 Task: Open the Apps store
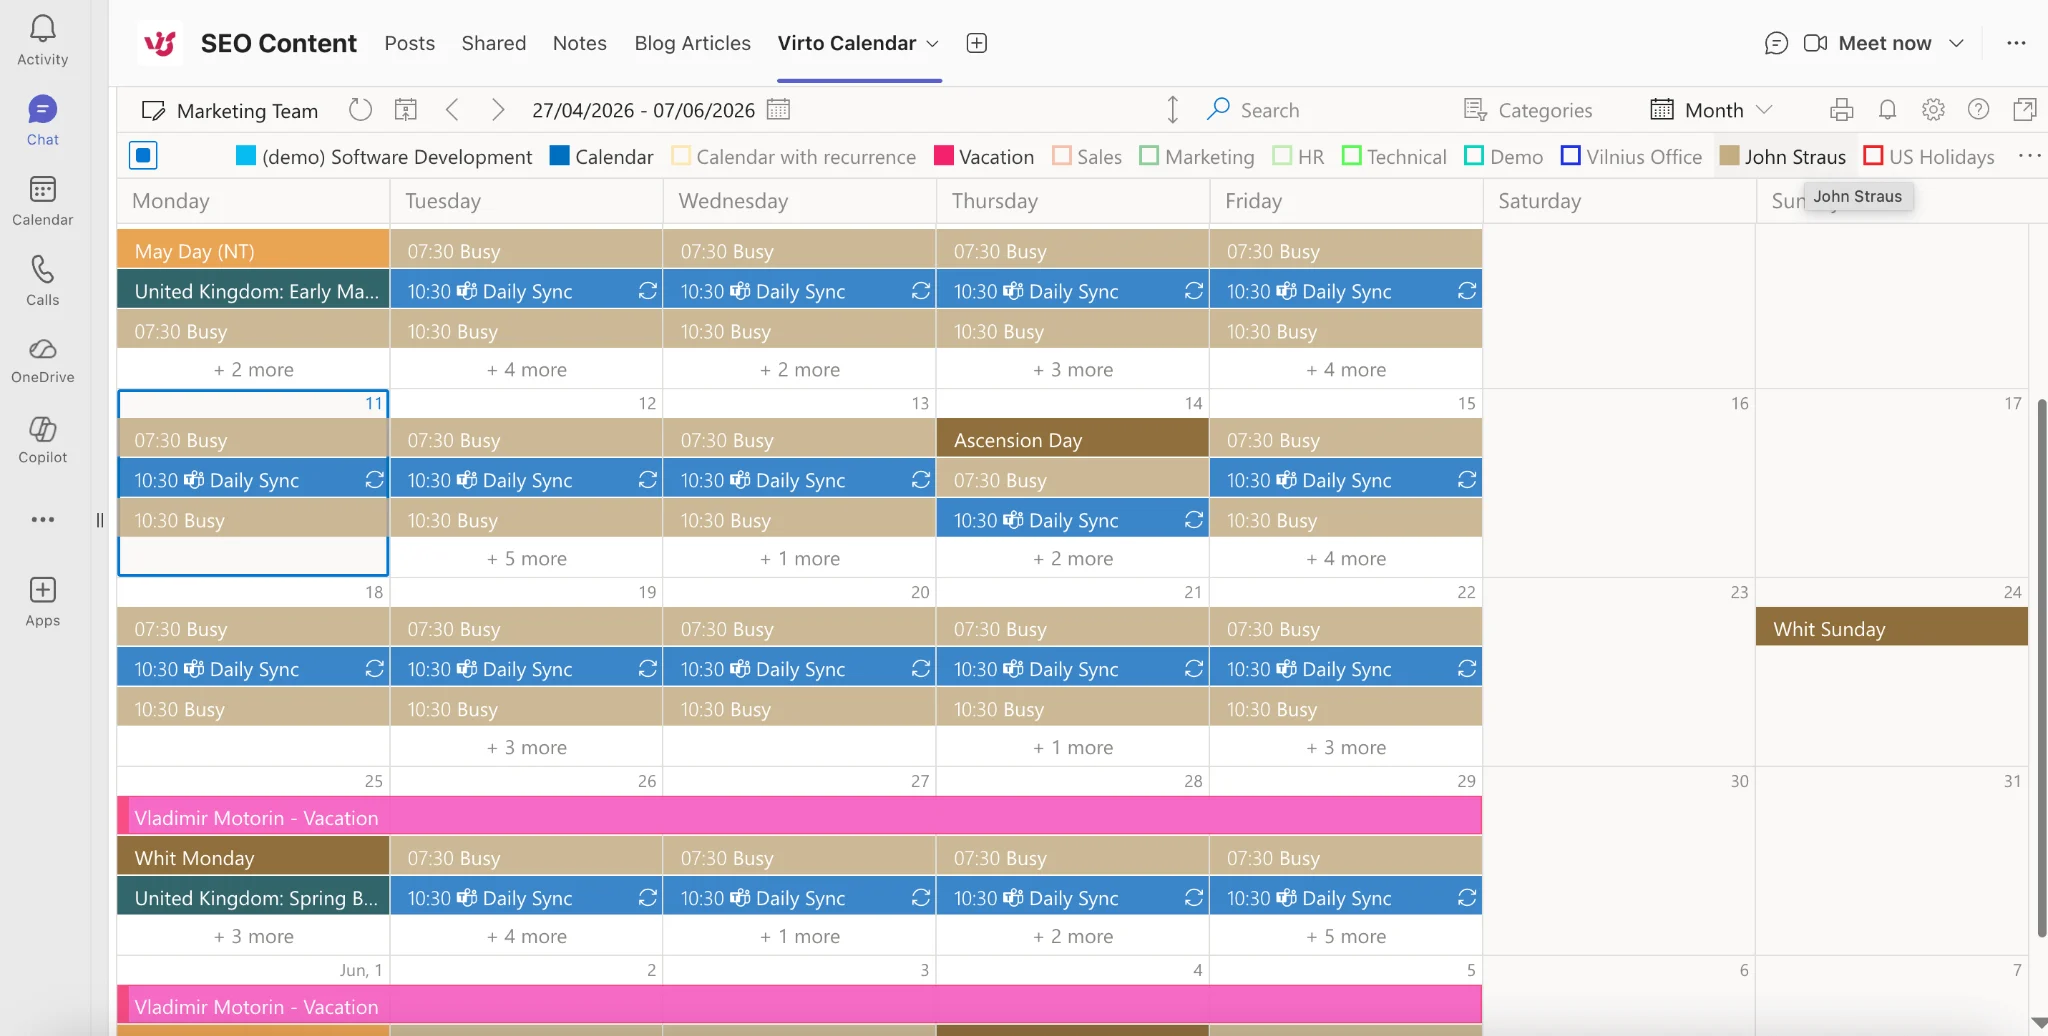tap(42, 601)
